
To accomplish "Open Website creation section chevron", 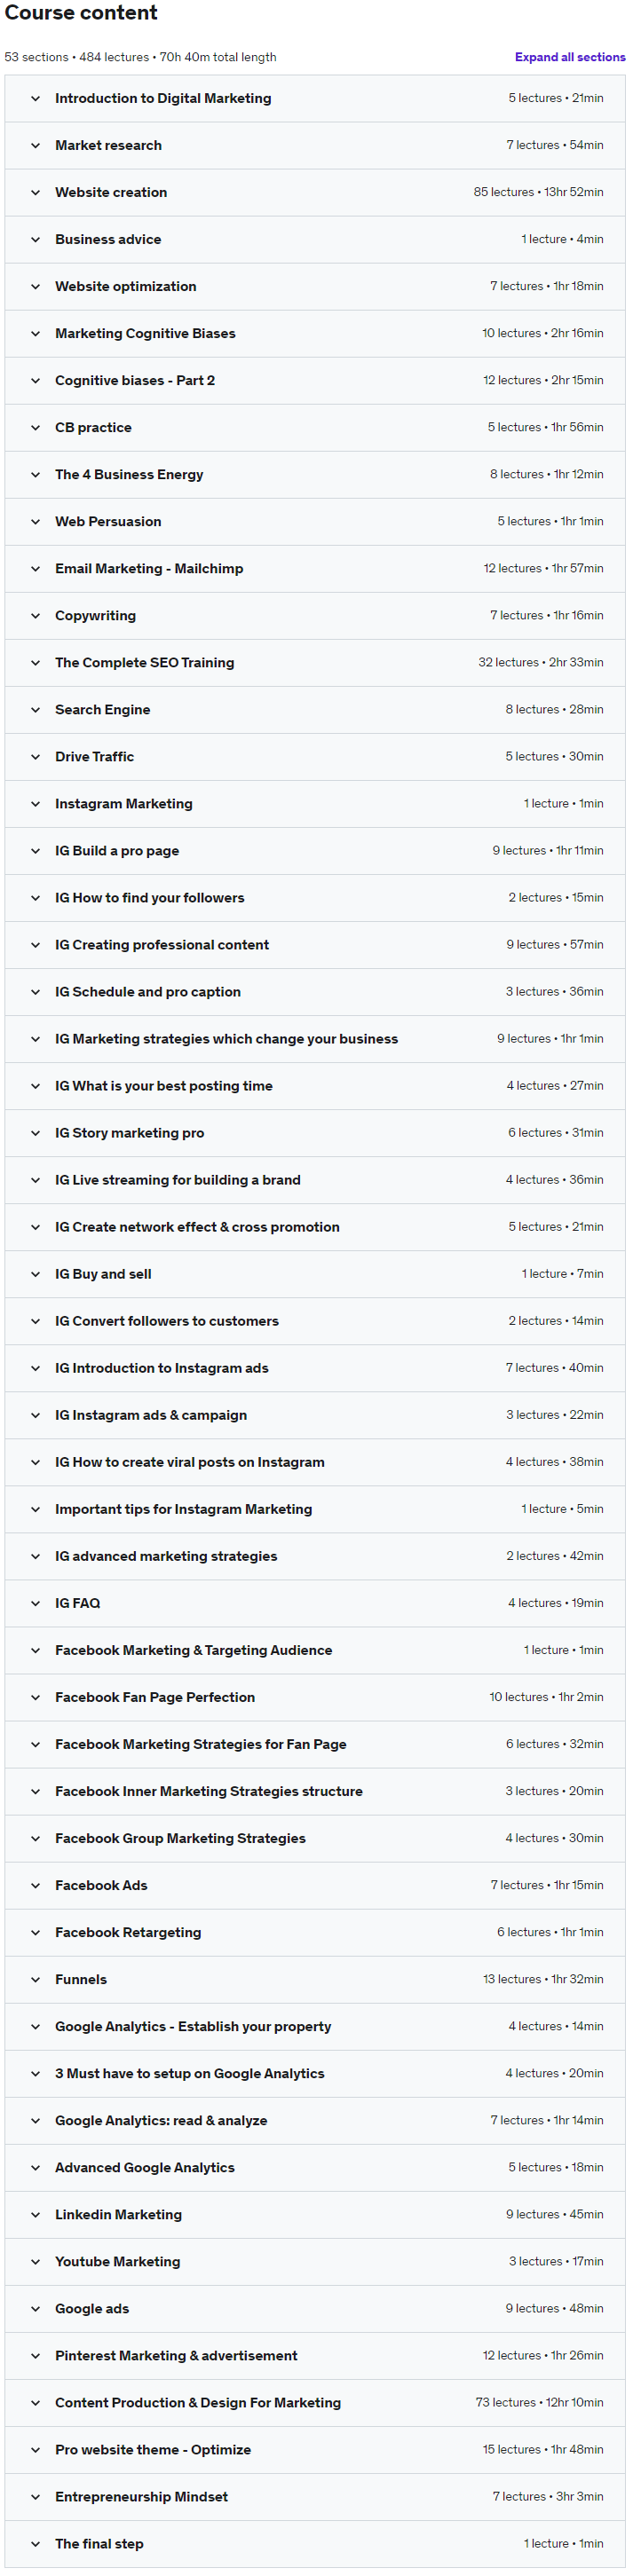I will (35, 192).
